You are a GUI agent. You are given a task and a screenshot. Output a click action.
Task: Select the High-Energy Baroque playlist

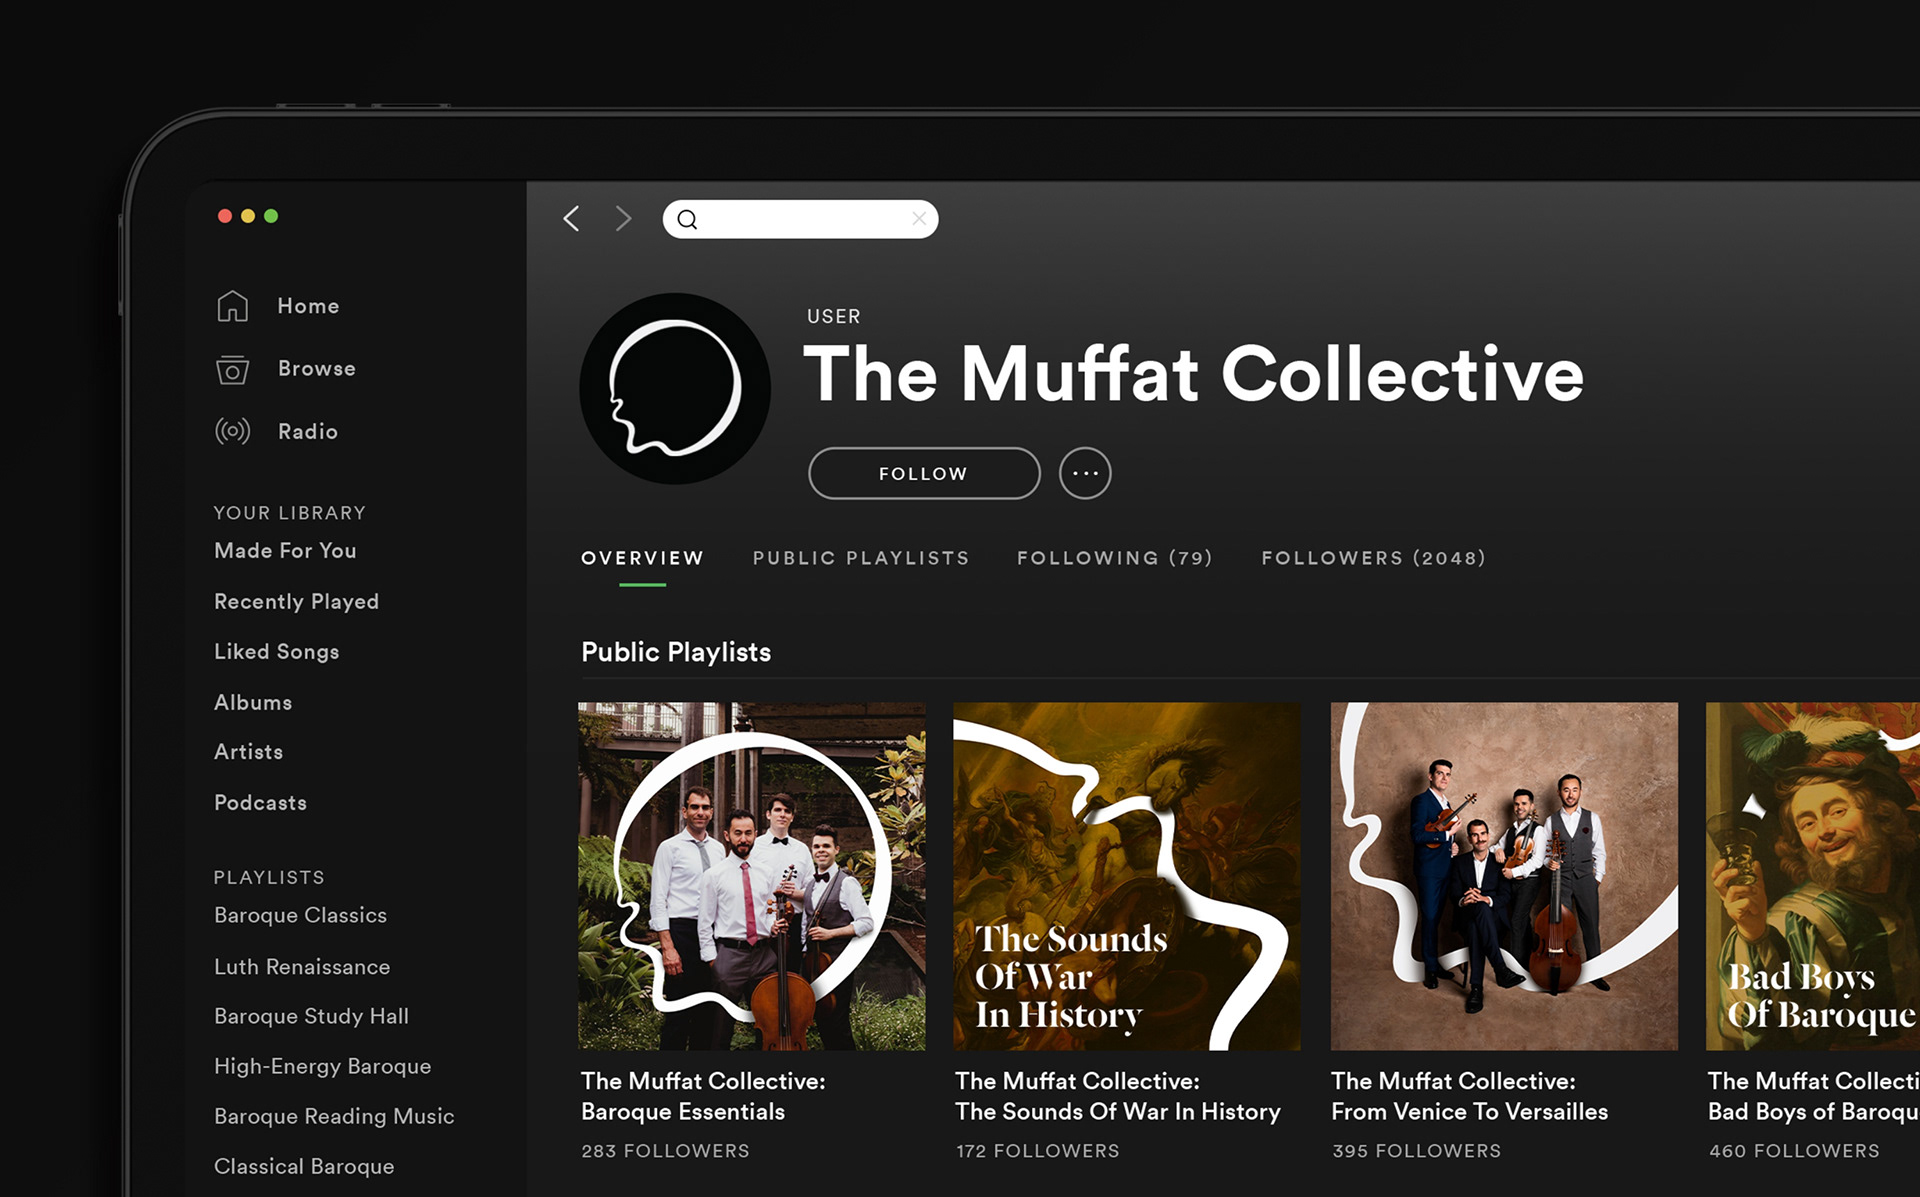coord(322,1067)
